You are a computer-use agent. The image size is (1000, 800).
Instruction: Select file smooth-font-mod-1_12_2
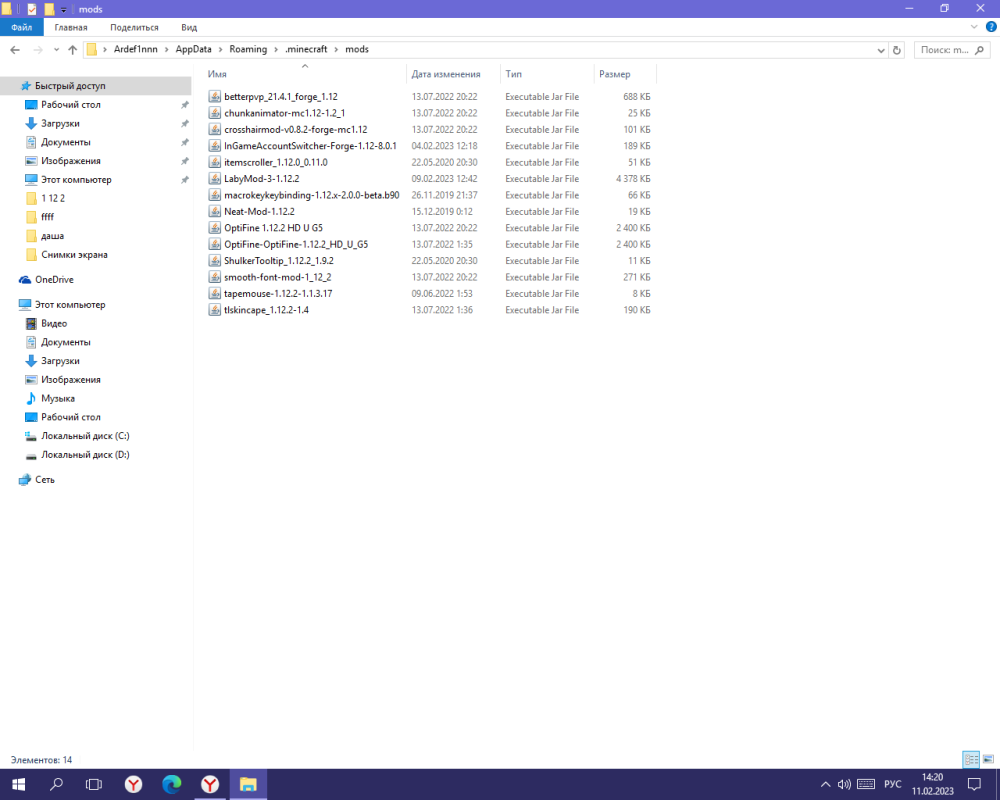coord(277,277)
